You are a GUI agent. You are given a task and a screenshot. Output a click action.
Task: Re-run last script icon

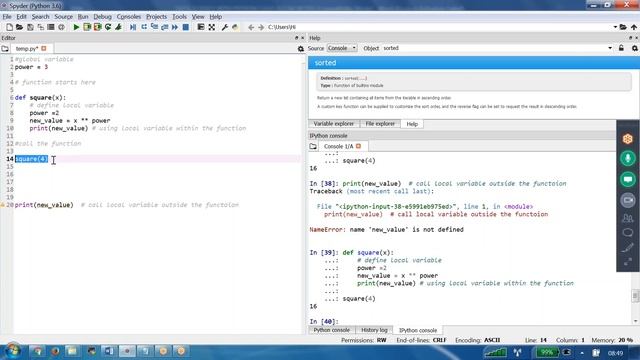pos(108,27)
